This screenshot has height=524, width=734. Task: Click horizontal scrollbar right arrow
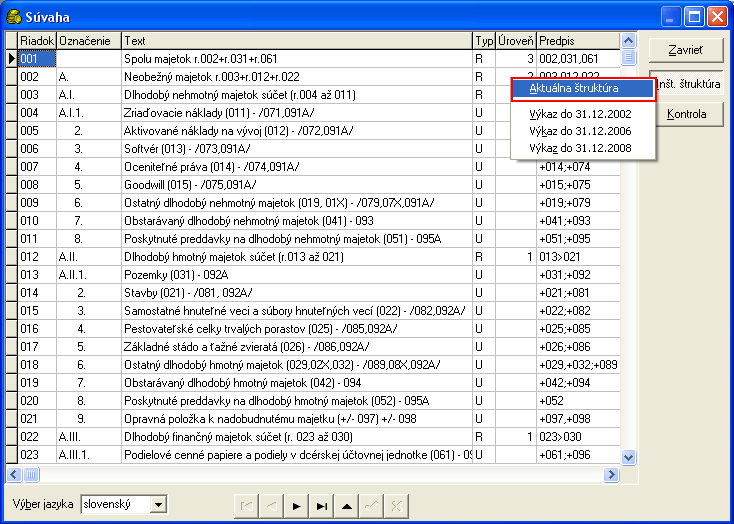[x=611, y=474]
